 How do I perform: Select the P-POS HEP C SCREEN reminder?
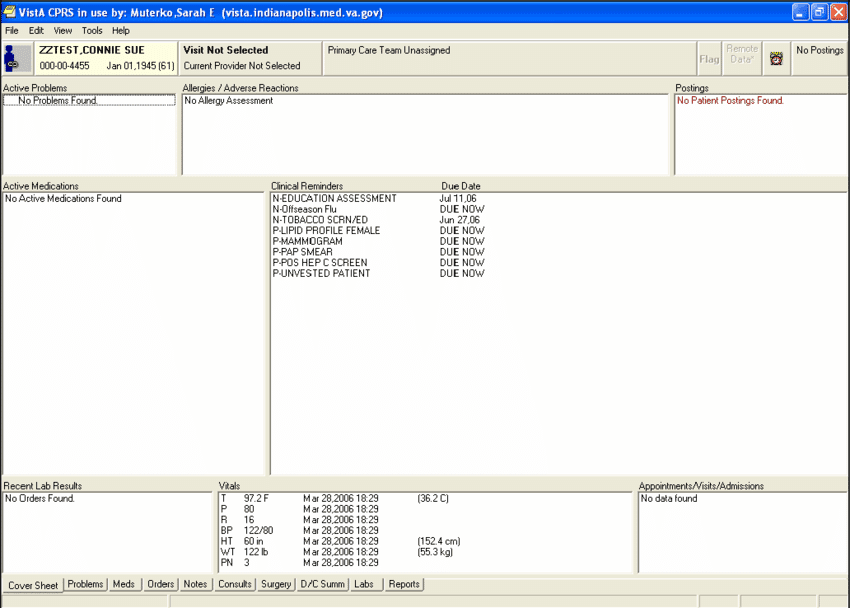tap(319, 262)
